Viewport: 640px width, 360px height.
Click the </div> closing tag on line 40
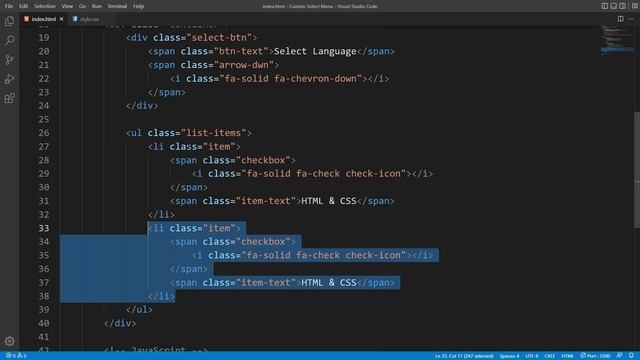pos(120,323)
